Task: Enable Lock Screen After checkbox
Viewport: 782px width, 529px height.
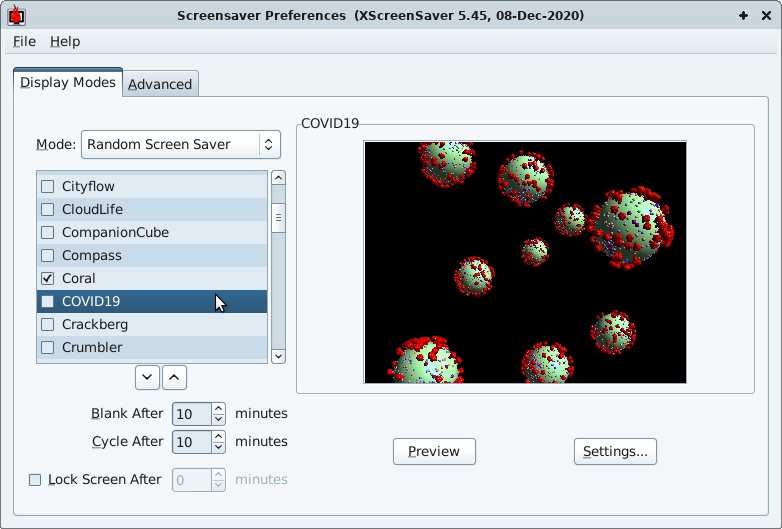Action: 35,480
